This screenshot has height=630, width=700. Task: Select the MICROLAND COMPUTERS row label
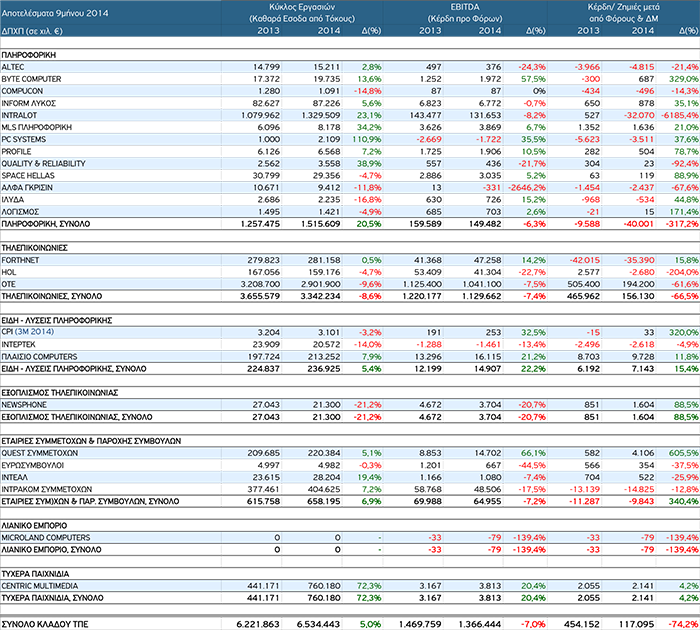[x=46, y=538]
